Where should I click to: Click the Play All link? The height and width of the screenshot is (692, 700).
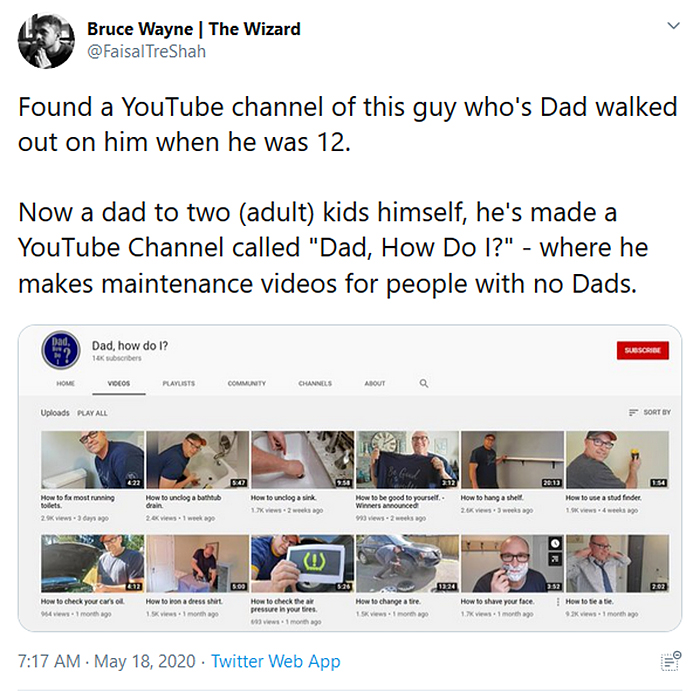tap(92, 412)
